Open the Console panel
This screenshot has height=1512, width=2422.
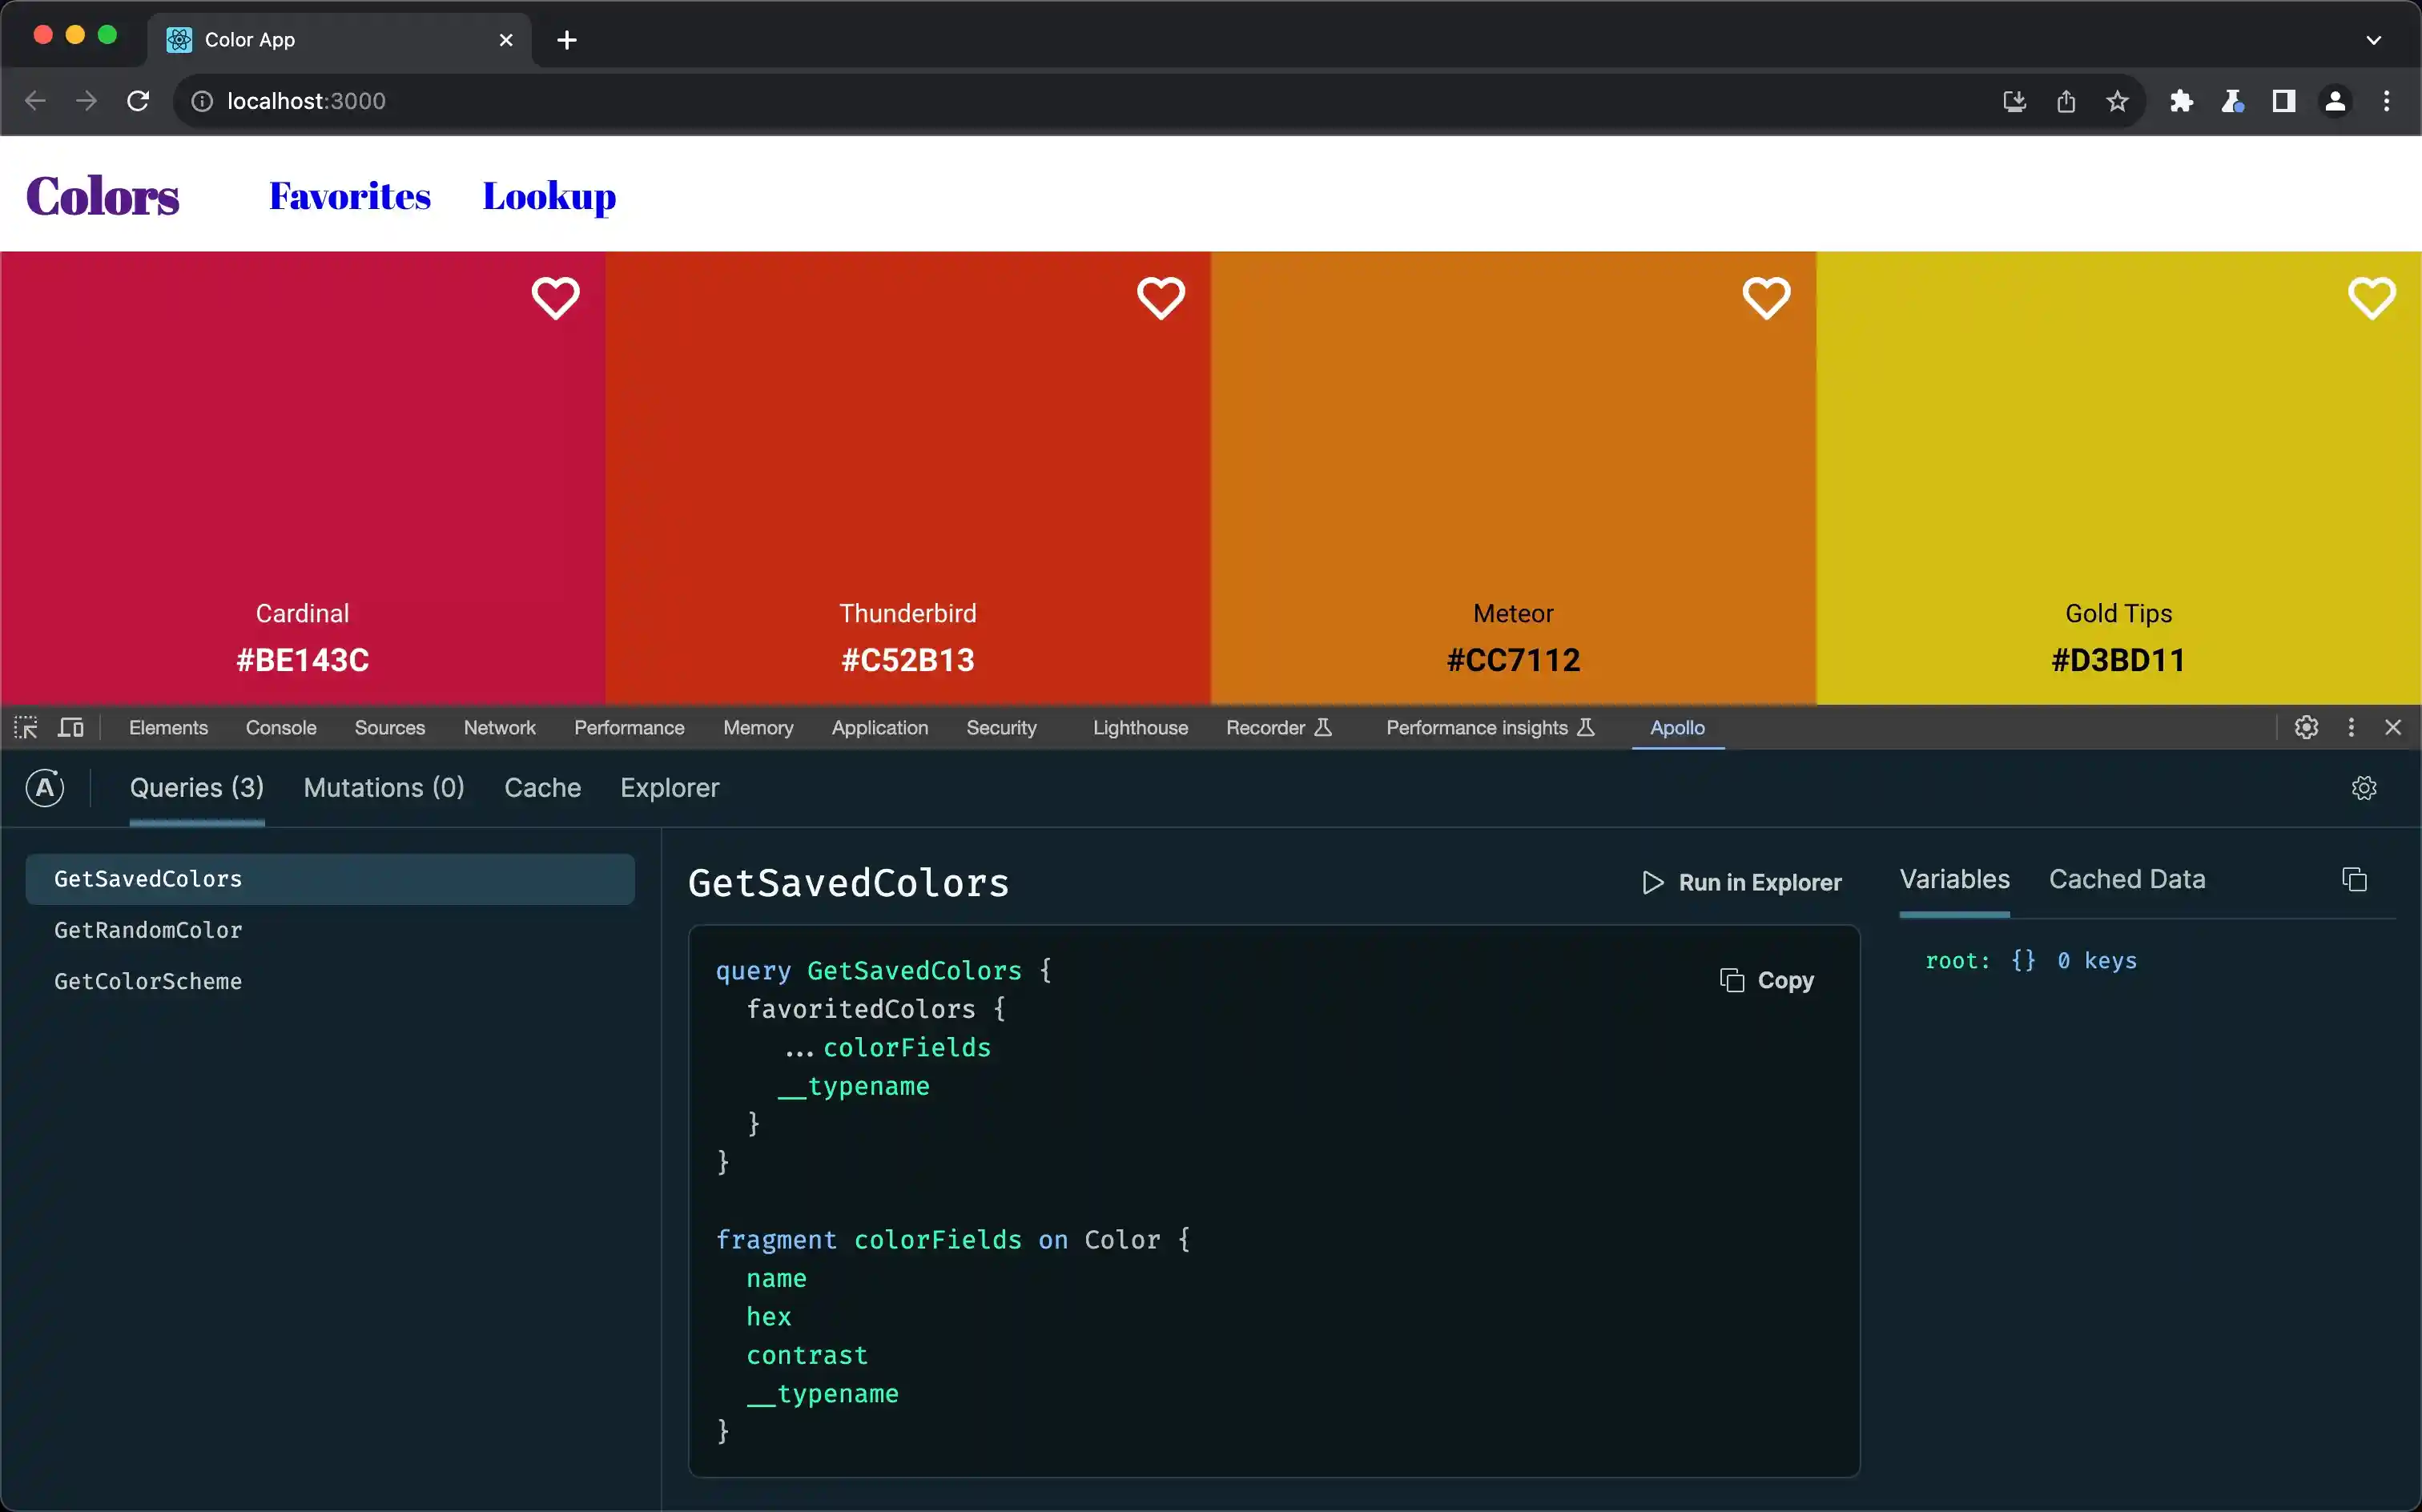(x=280, y=727)
